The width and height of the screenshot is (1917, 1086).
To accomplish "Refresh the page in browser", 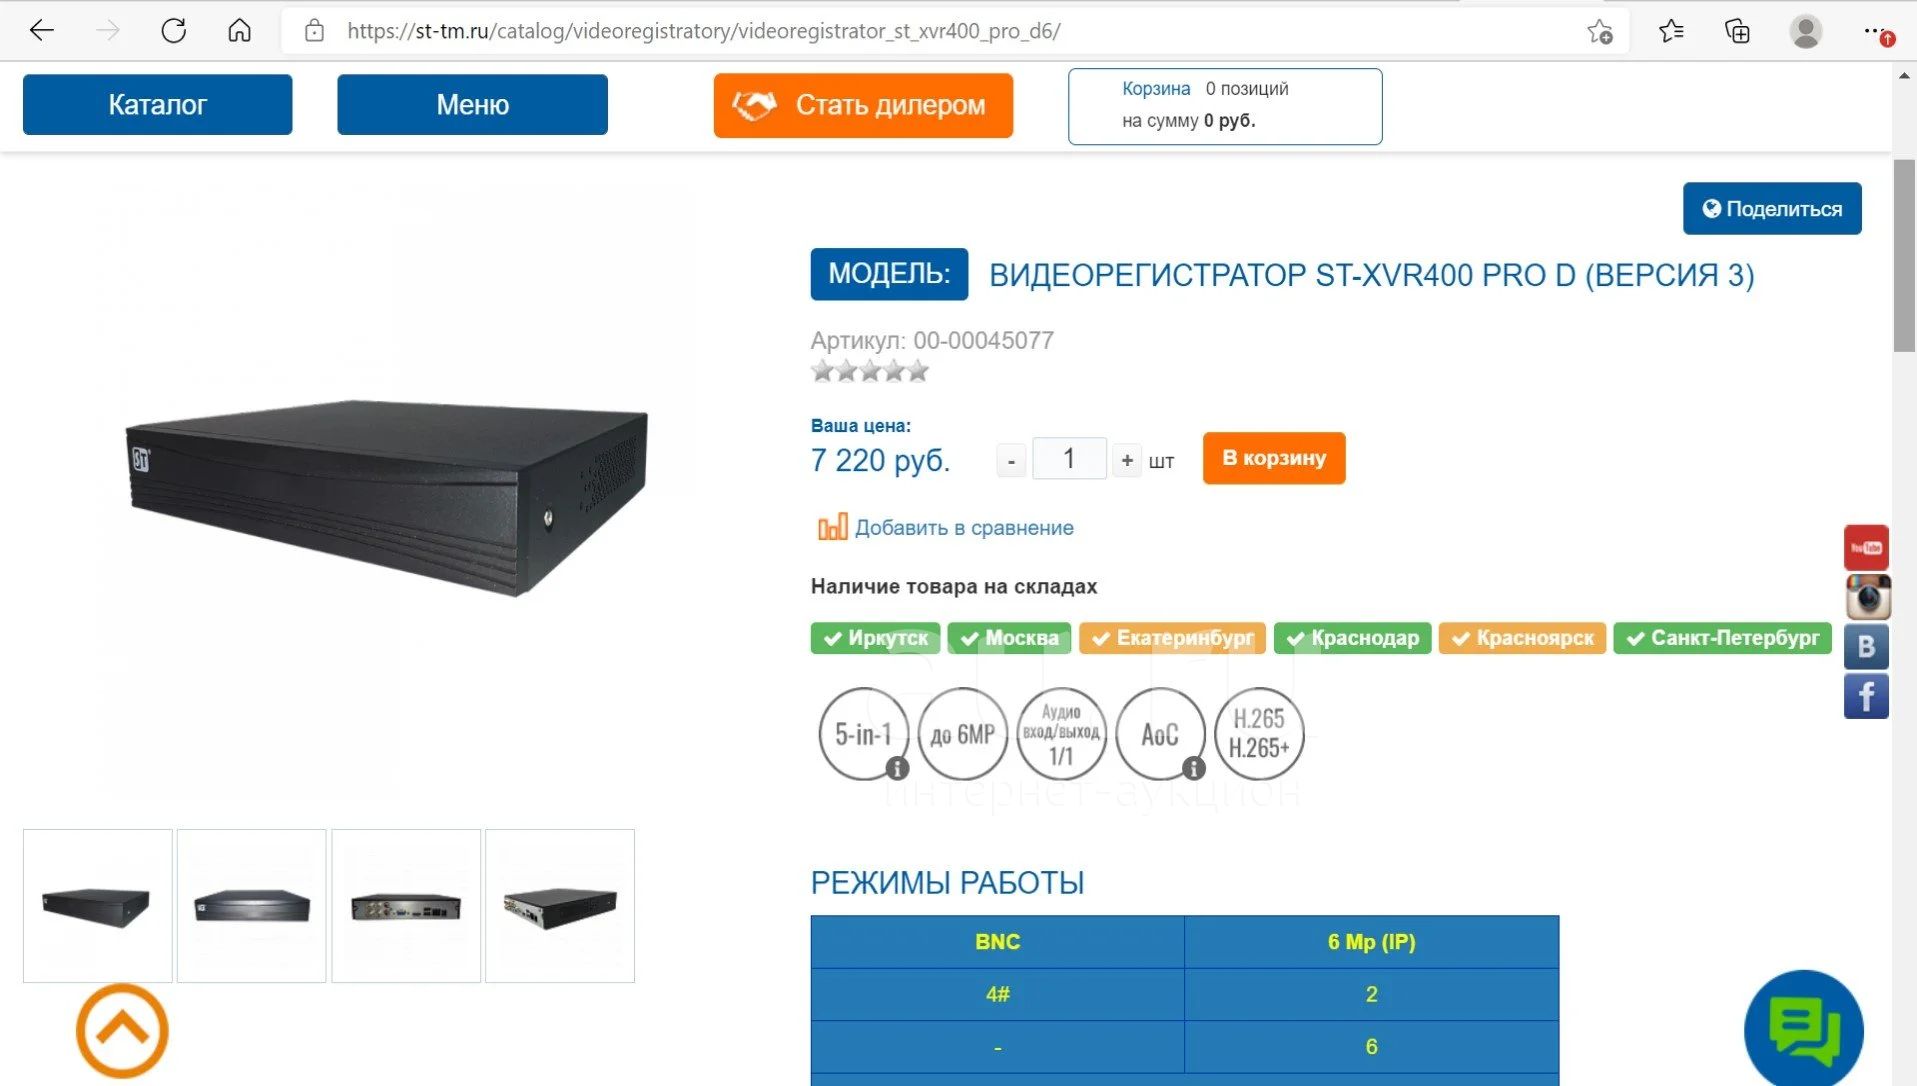I will pos(174,31).
